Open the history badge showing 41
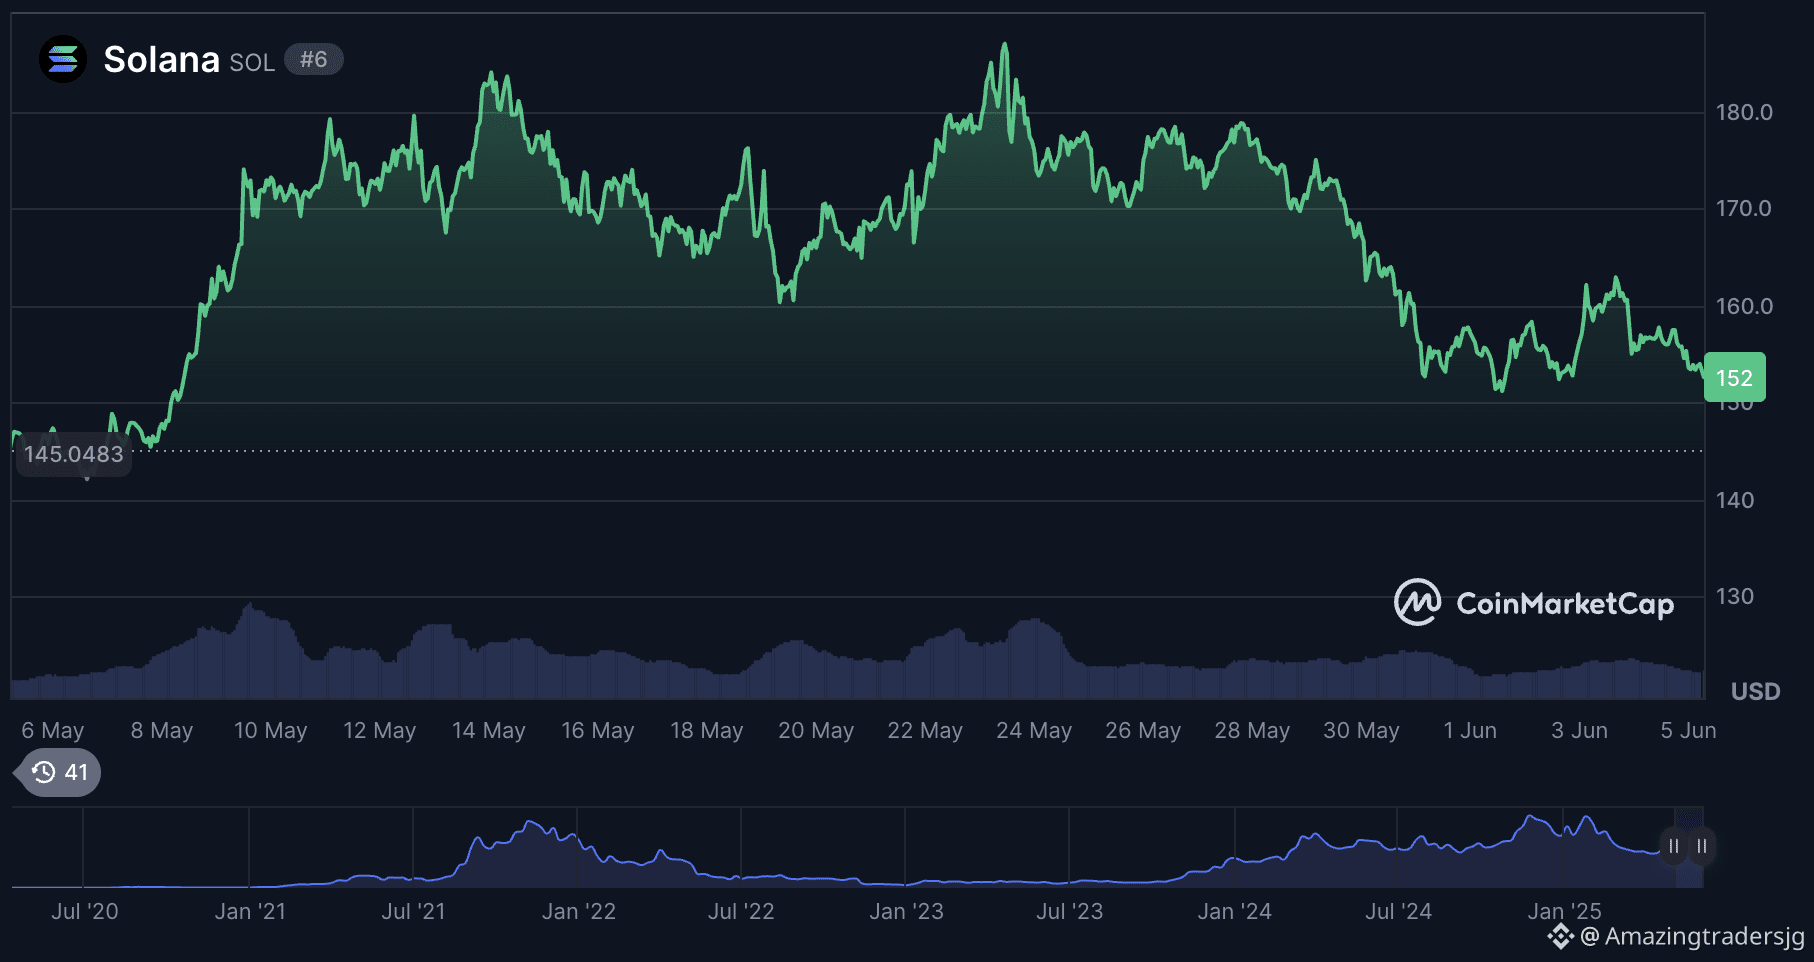1814x962 pixels. pyautogui.click(x=59, y=772)
